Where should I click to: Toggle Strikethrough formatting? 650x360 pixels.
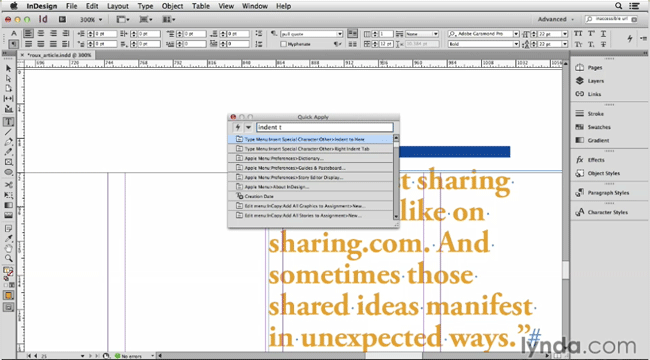point(603,44)
